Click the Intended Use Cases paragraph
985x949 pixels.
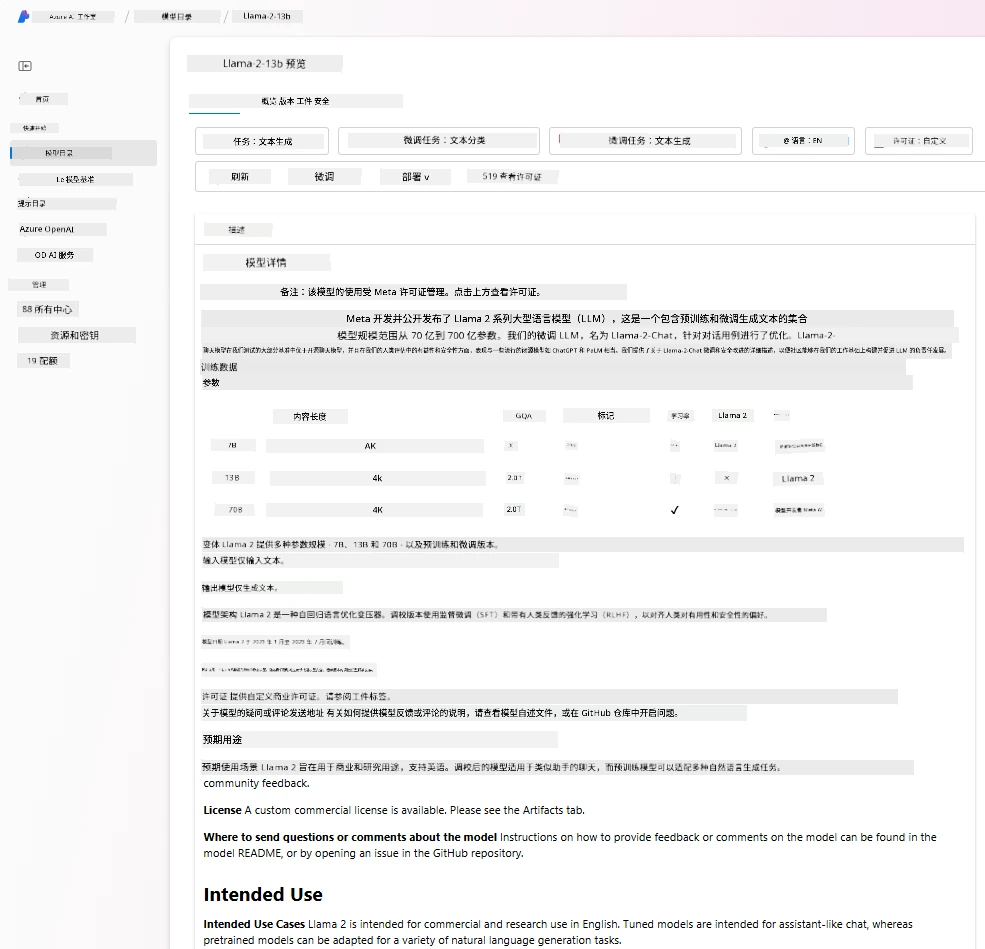point(558,932)
